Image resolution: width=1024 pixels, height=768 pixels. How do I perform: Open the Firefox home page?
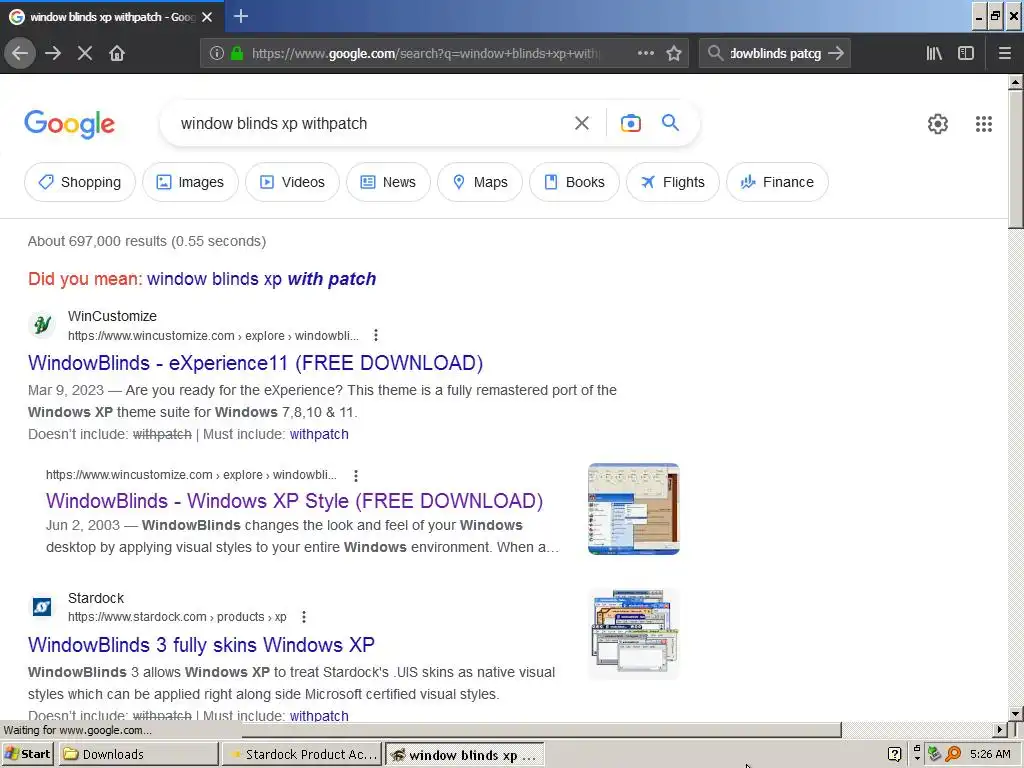117,54
